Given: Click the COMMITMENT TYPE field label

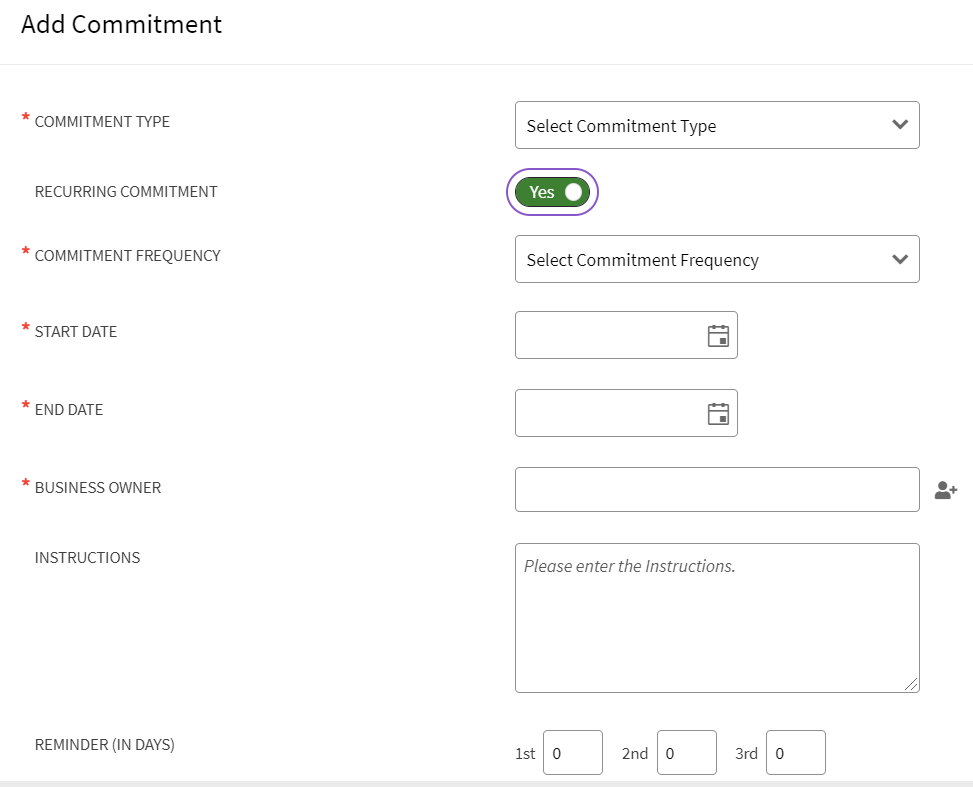Looking at the screenshot, I should point(102,122).
